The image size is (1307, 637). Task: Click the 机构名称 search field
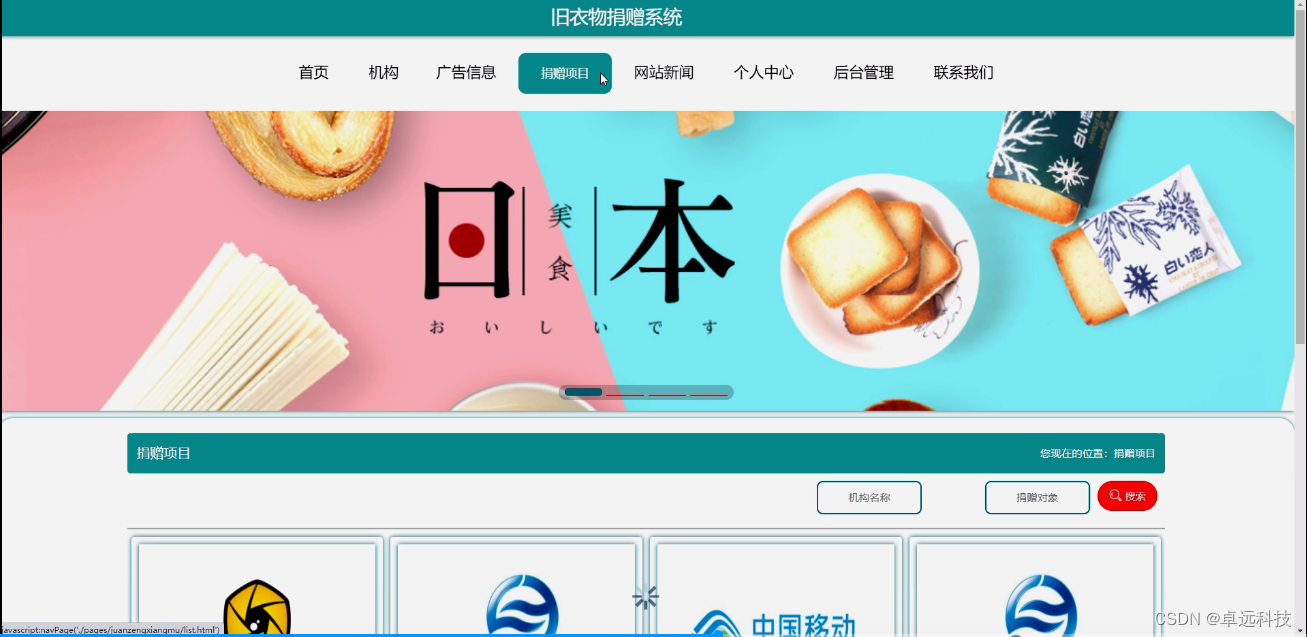[x=869, y=497]
